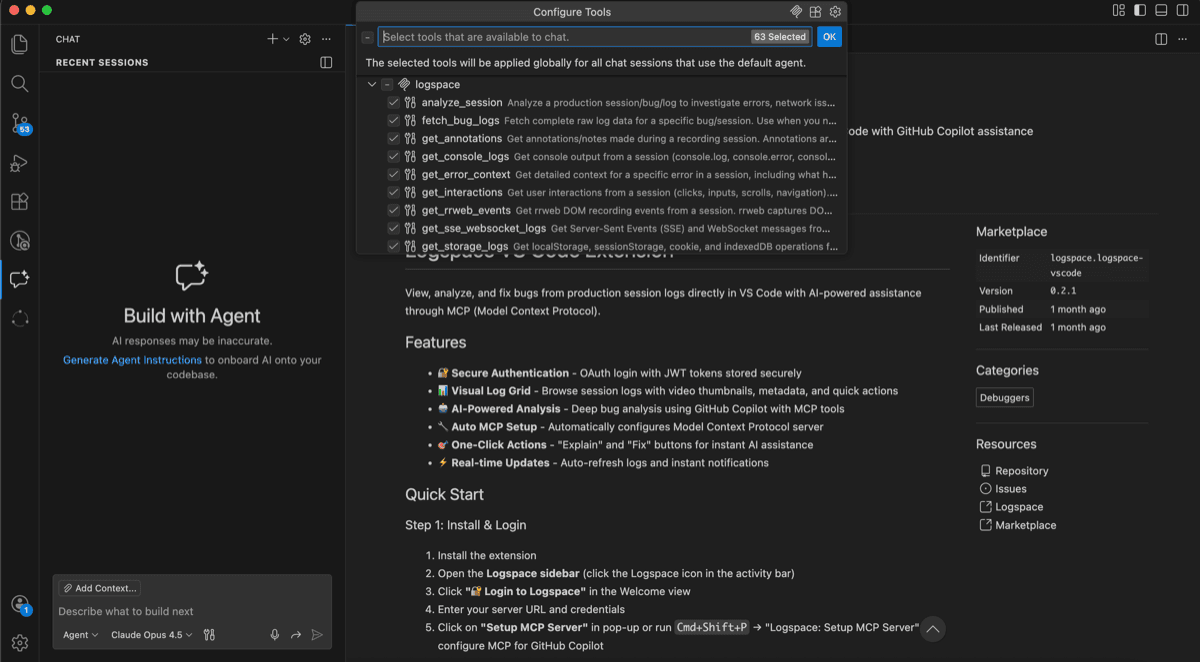Open the Run and Debug view

click(x=19, y=162)
